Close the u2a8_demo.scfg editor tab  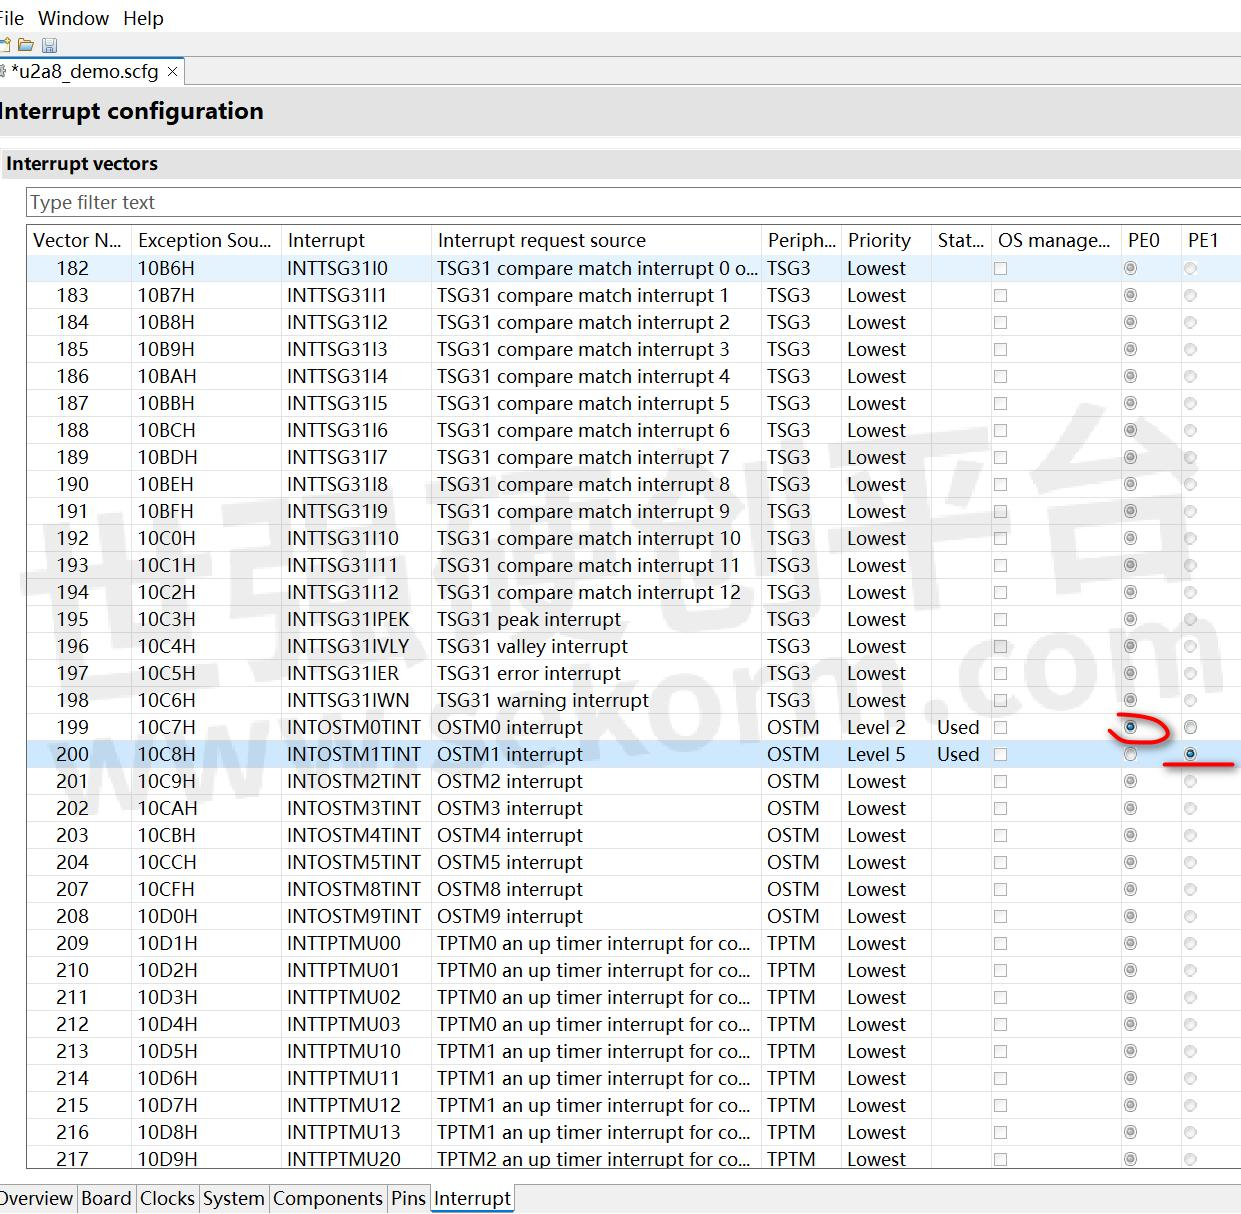click(172, 72)
